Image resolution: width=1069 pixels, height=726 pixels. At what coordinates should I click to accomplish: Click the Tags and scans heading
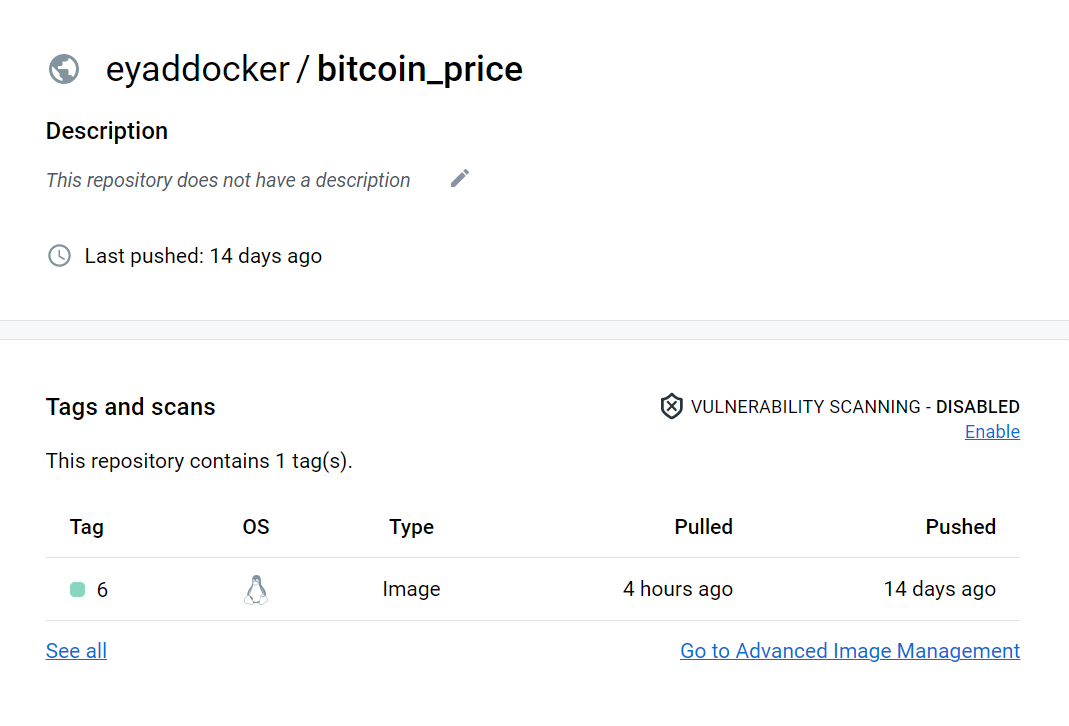click(x=131, y=407)
